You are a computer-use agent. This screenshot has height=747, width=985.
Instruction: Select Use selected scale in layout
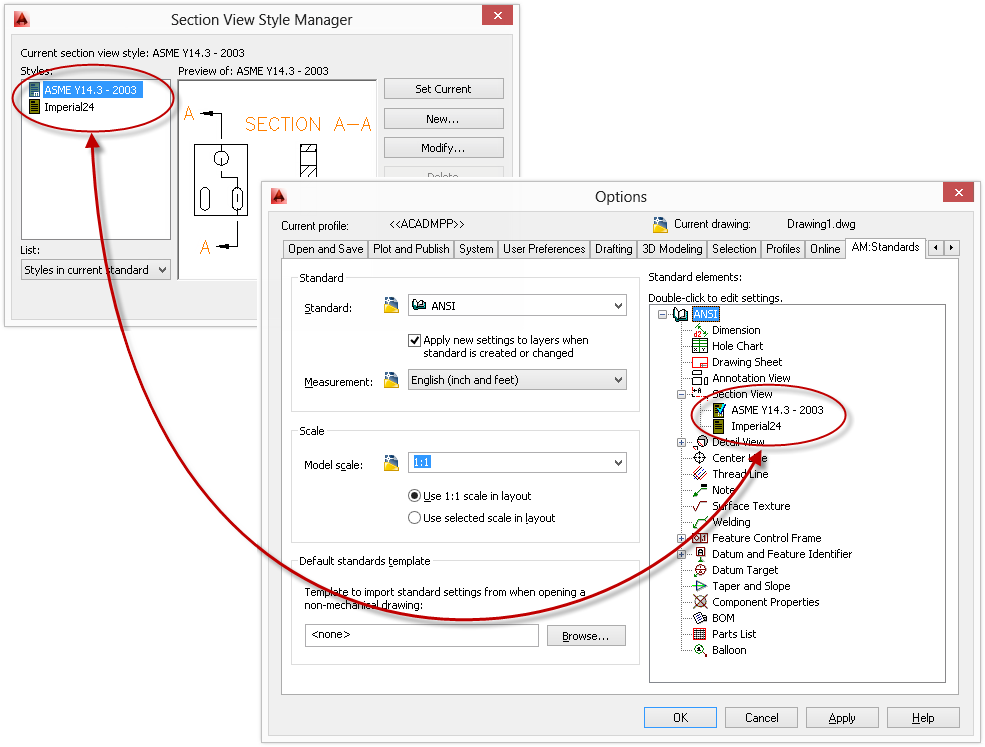click(x=414, y=518)
